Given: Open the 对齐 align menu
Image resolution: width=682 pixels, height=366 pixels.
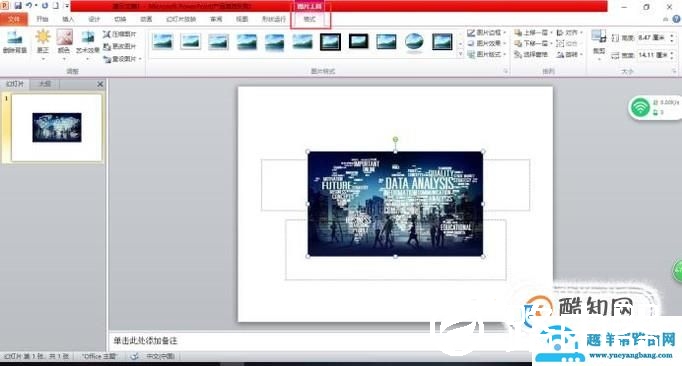Looking at the screenshot, I should 569,33.
